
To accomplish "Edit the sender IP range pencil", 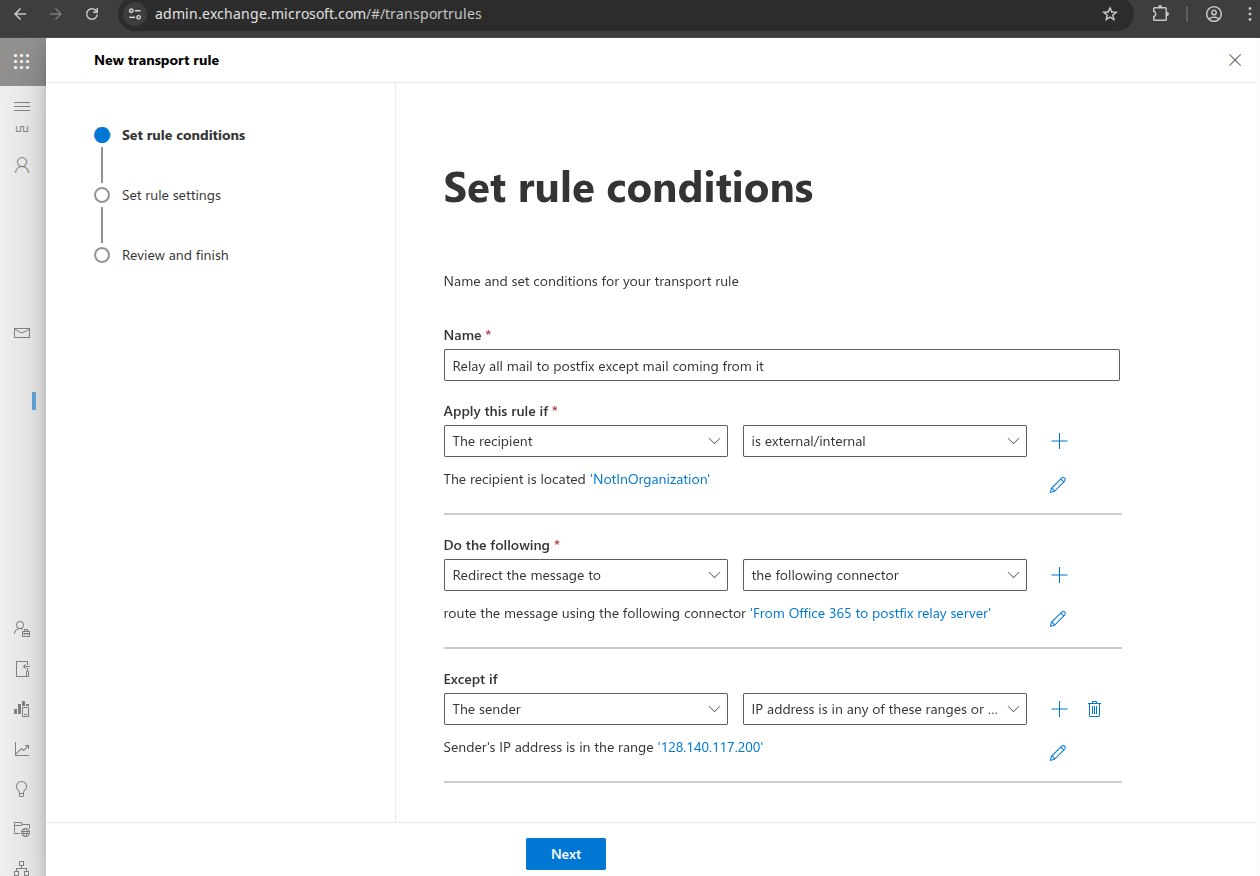I will pos(1058,753).
